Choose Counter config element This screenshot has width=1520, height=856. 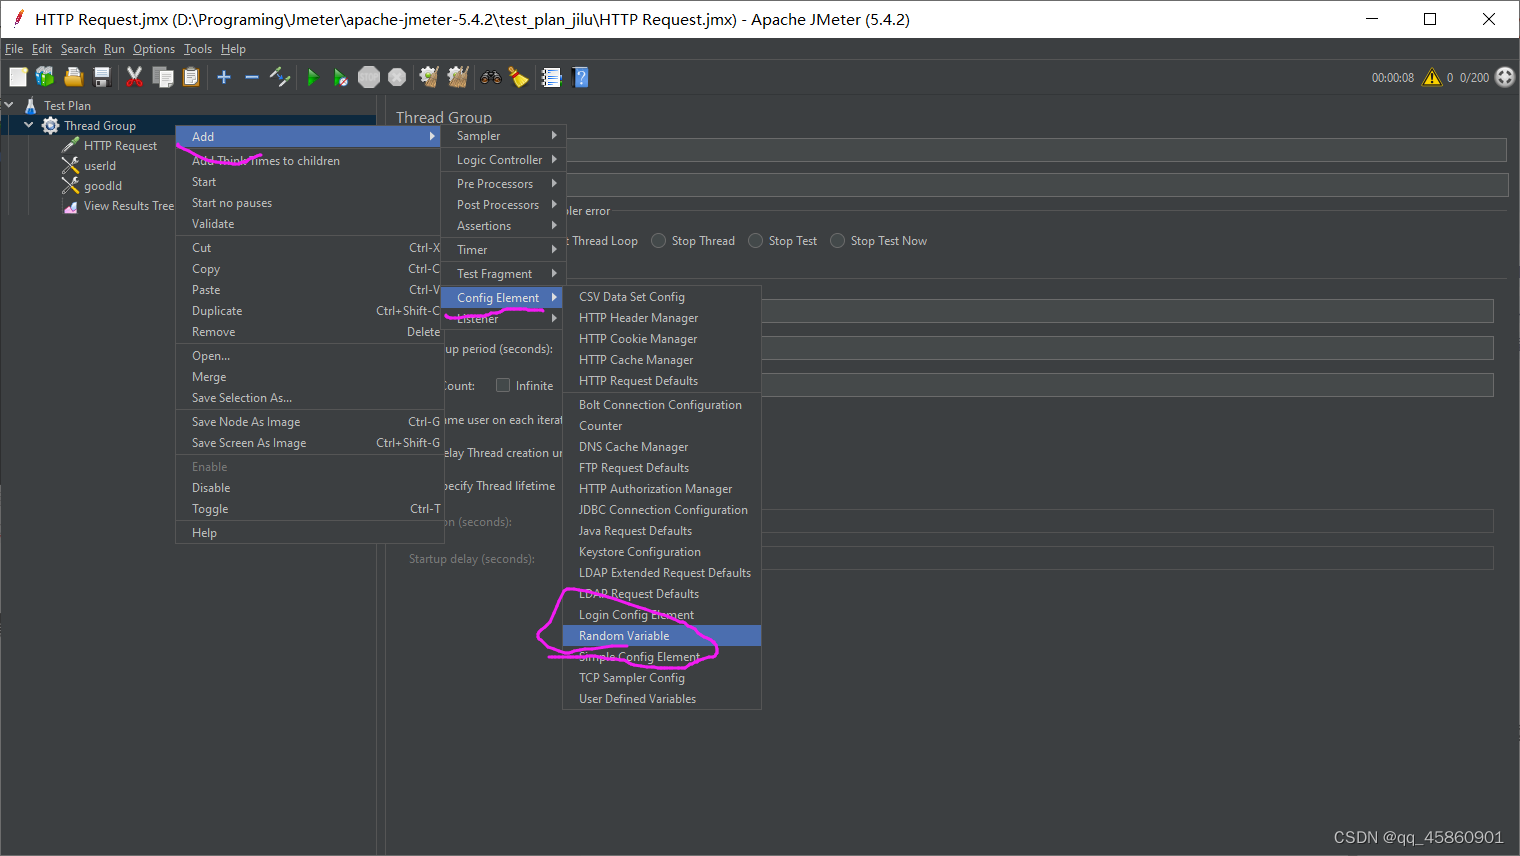pos(662,426)
